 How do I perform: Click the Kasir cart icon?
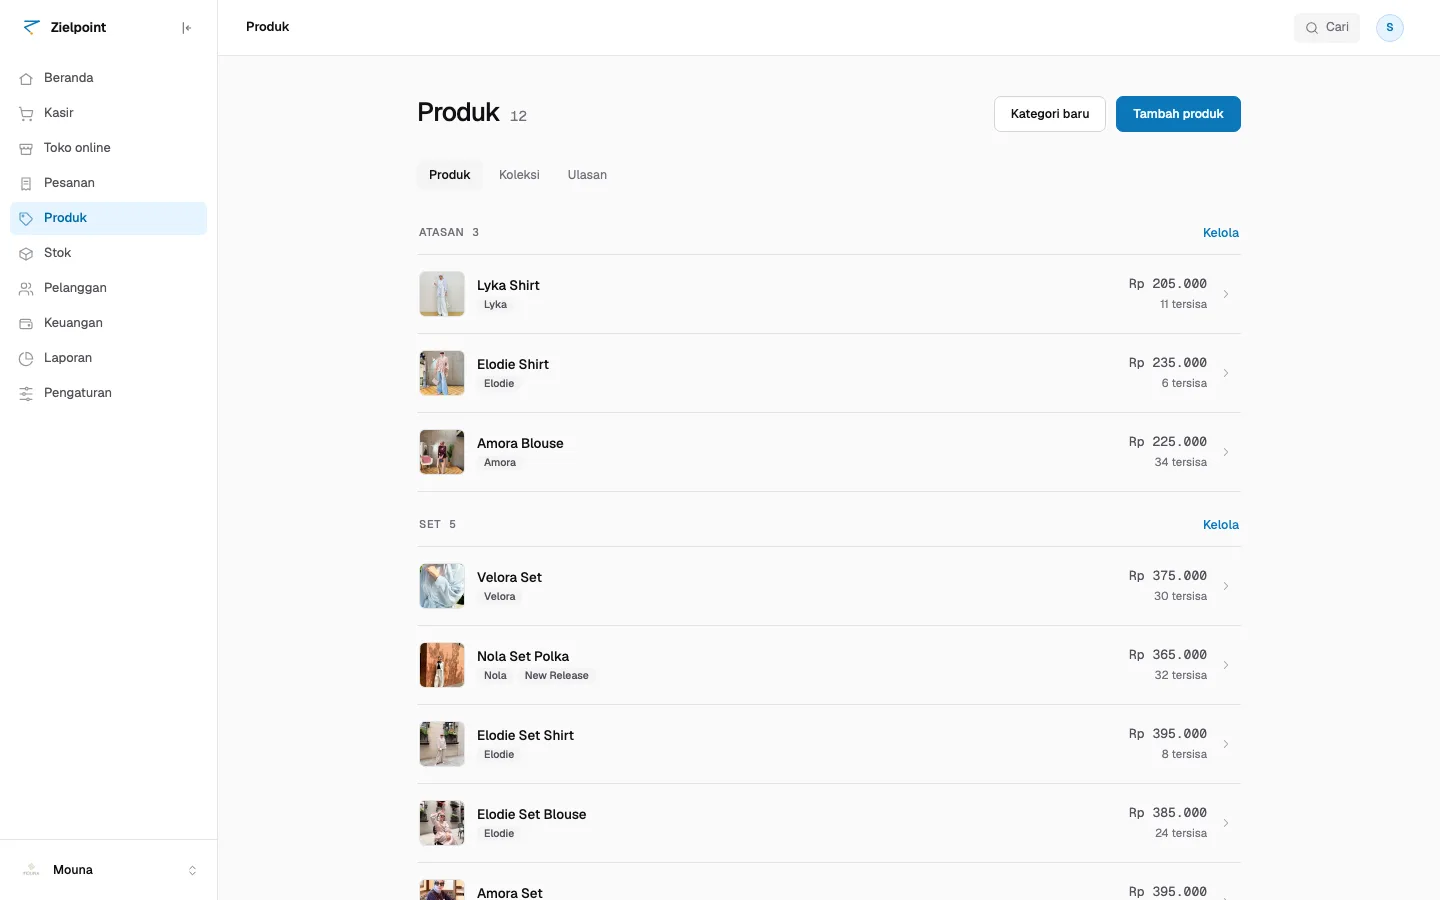pyautogui.click(x=26, y=113)
